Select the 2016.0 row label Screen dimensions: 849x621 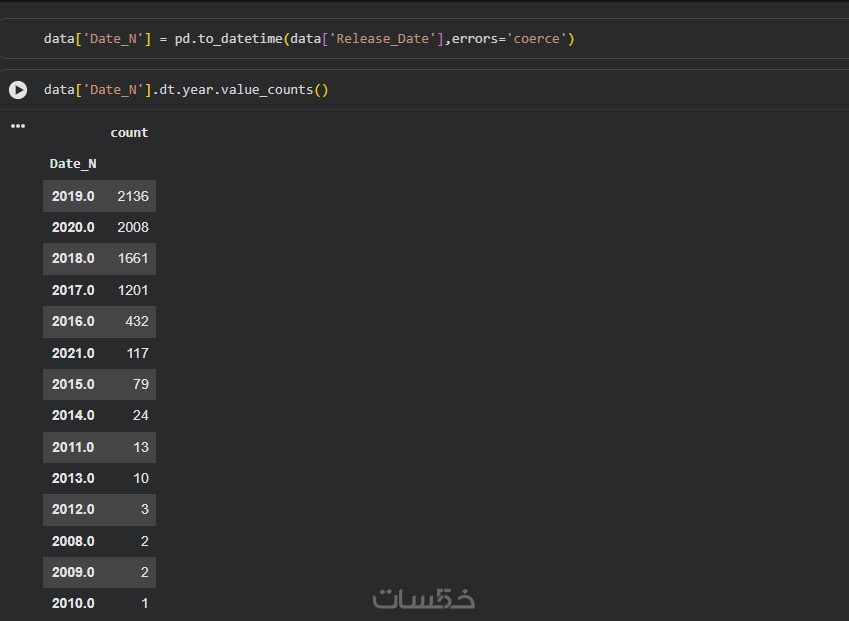tap(73, 321)
